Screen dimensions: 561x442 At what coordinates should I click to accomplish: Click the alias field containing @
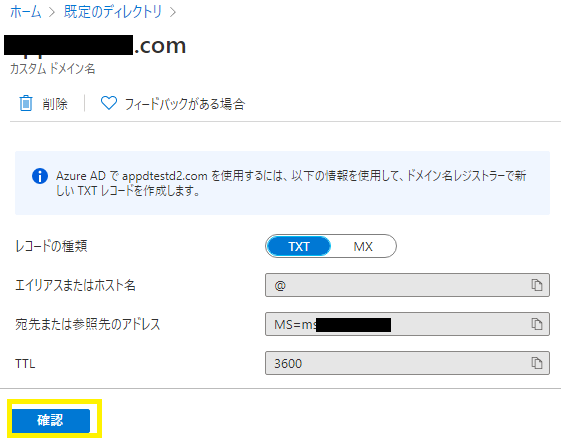[407, 285]
